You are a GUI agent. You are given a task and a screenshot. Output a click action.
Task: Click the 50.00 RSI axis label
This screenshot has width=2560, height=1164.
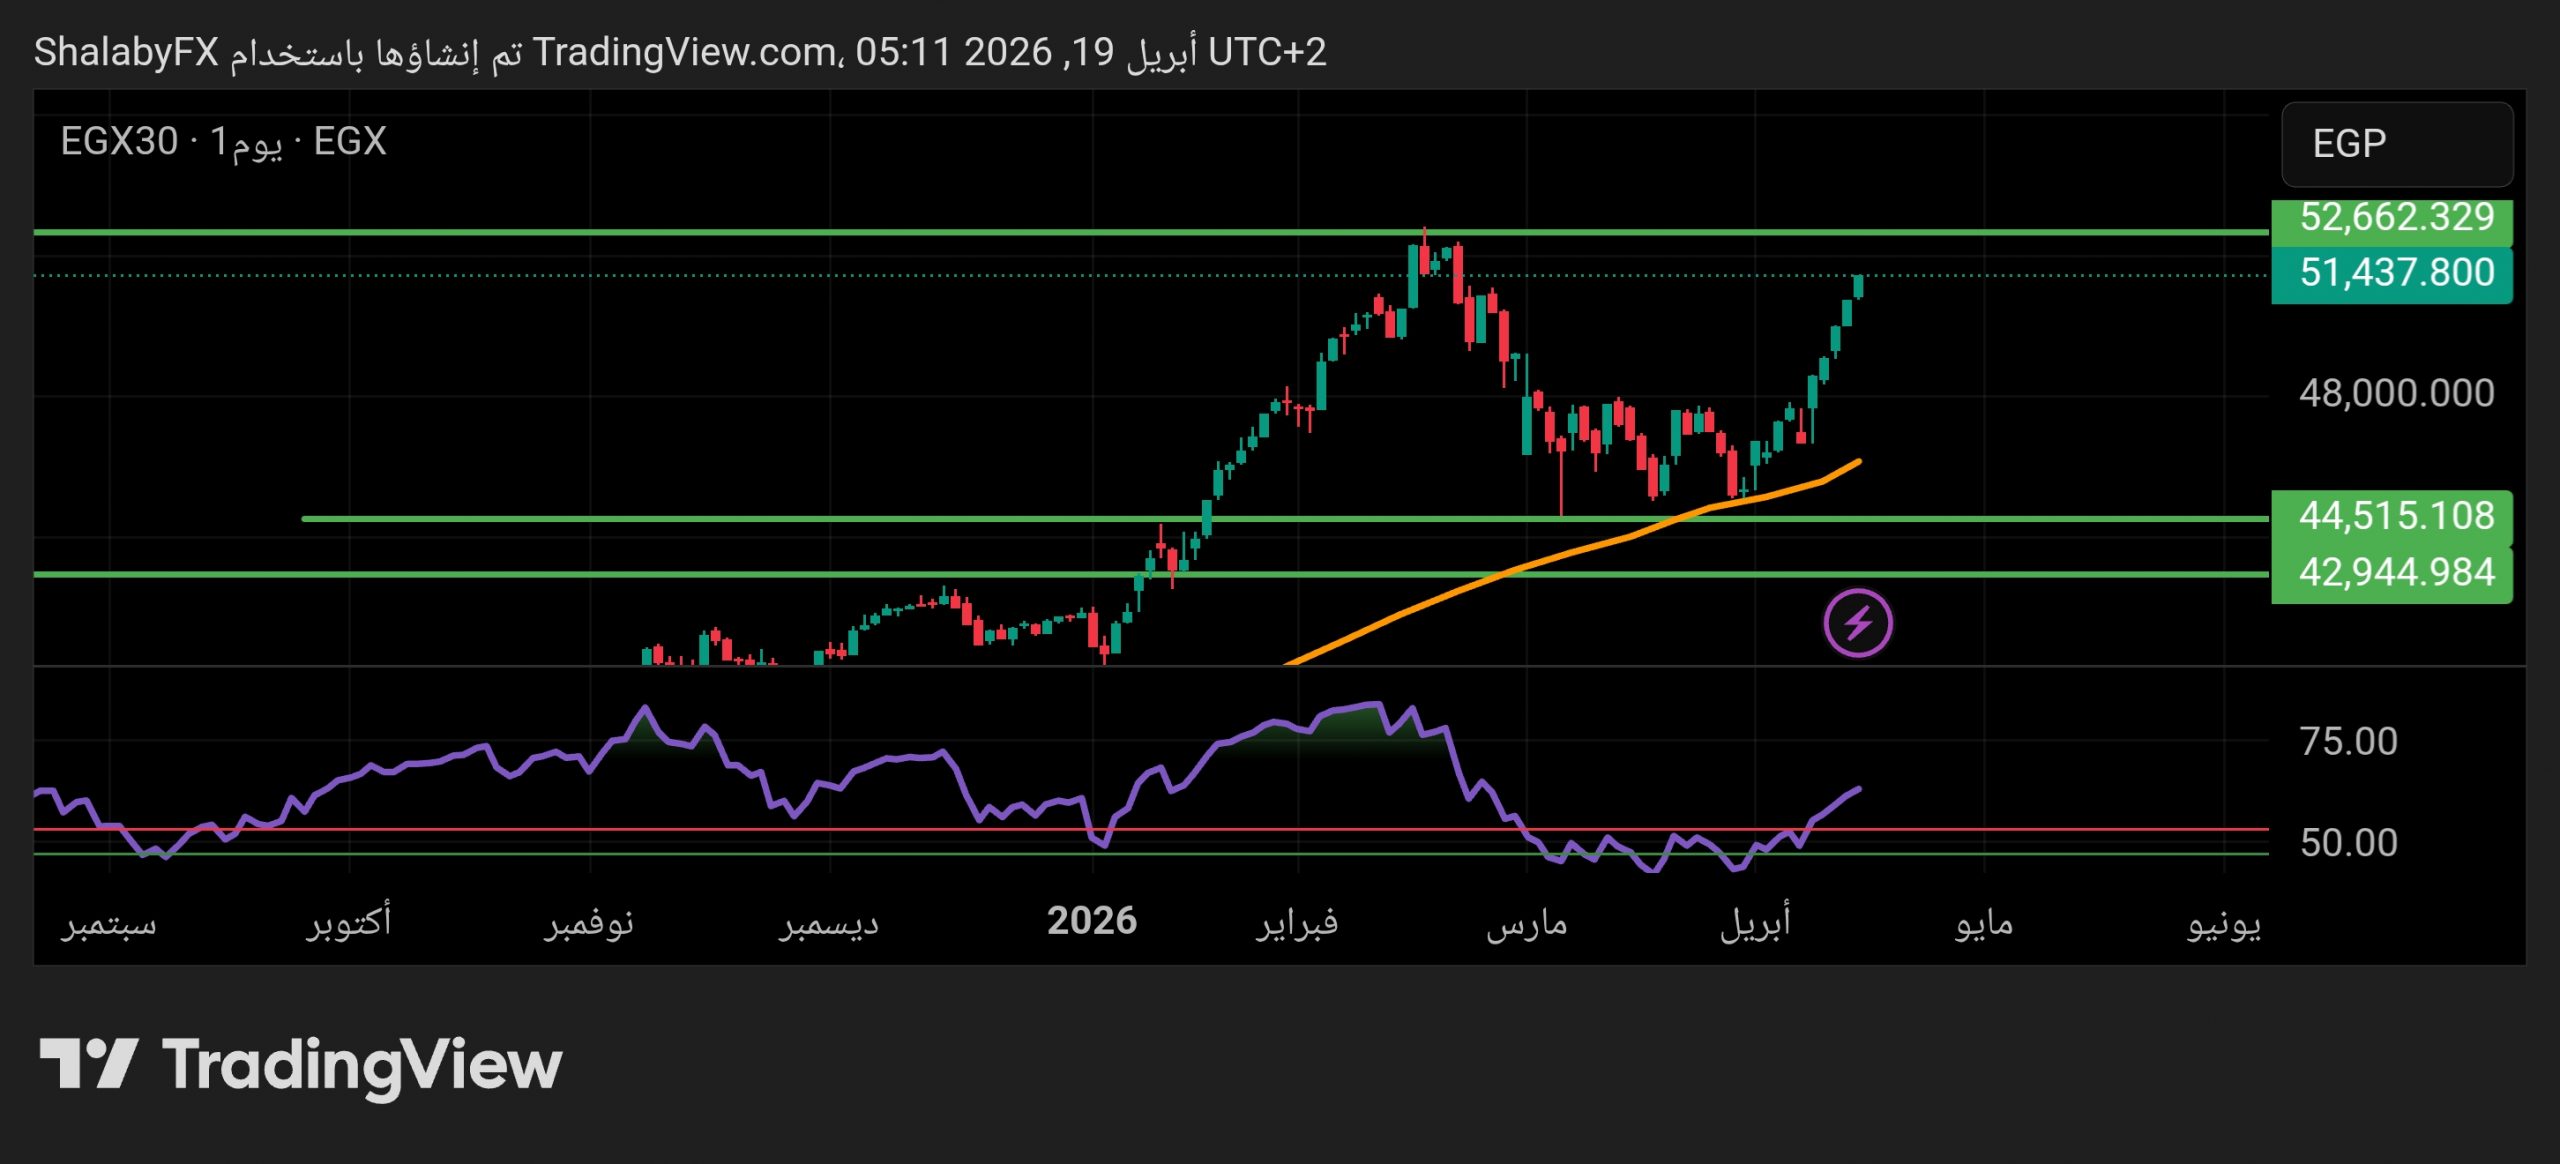2347,843
